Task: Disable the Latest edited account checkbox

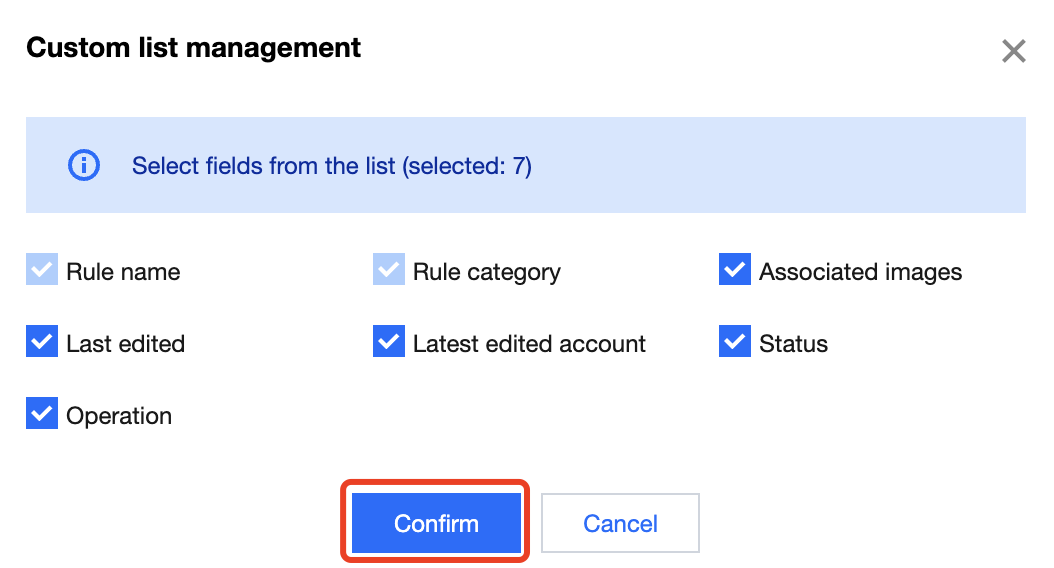Action: pos(388,342)
